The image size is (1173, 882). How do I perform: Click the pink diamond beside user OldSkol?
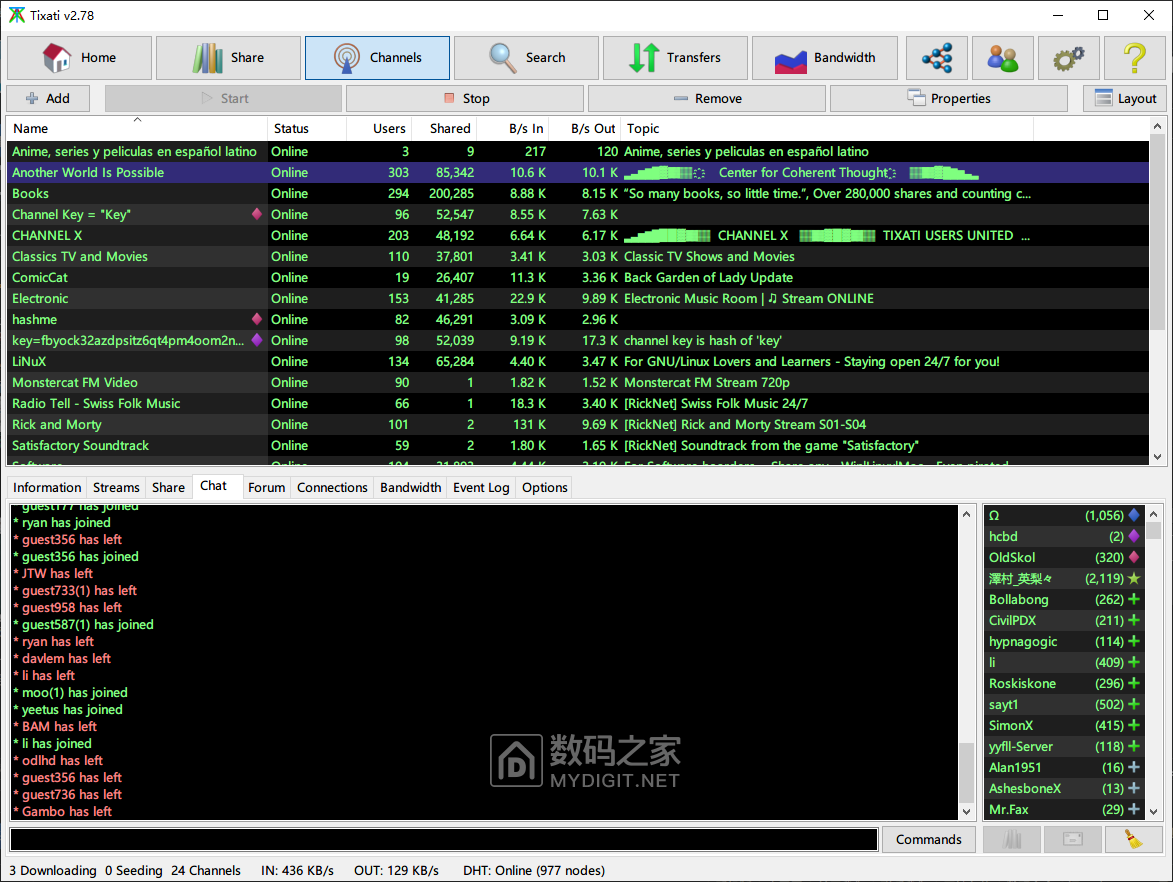tap(1134, 557)
